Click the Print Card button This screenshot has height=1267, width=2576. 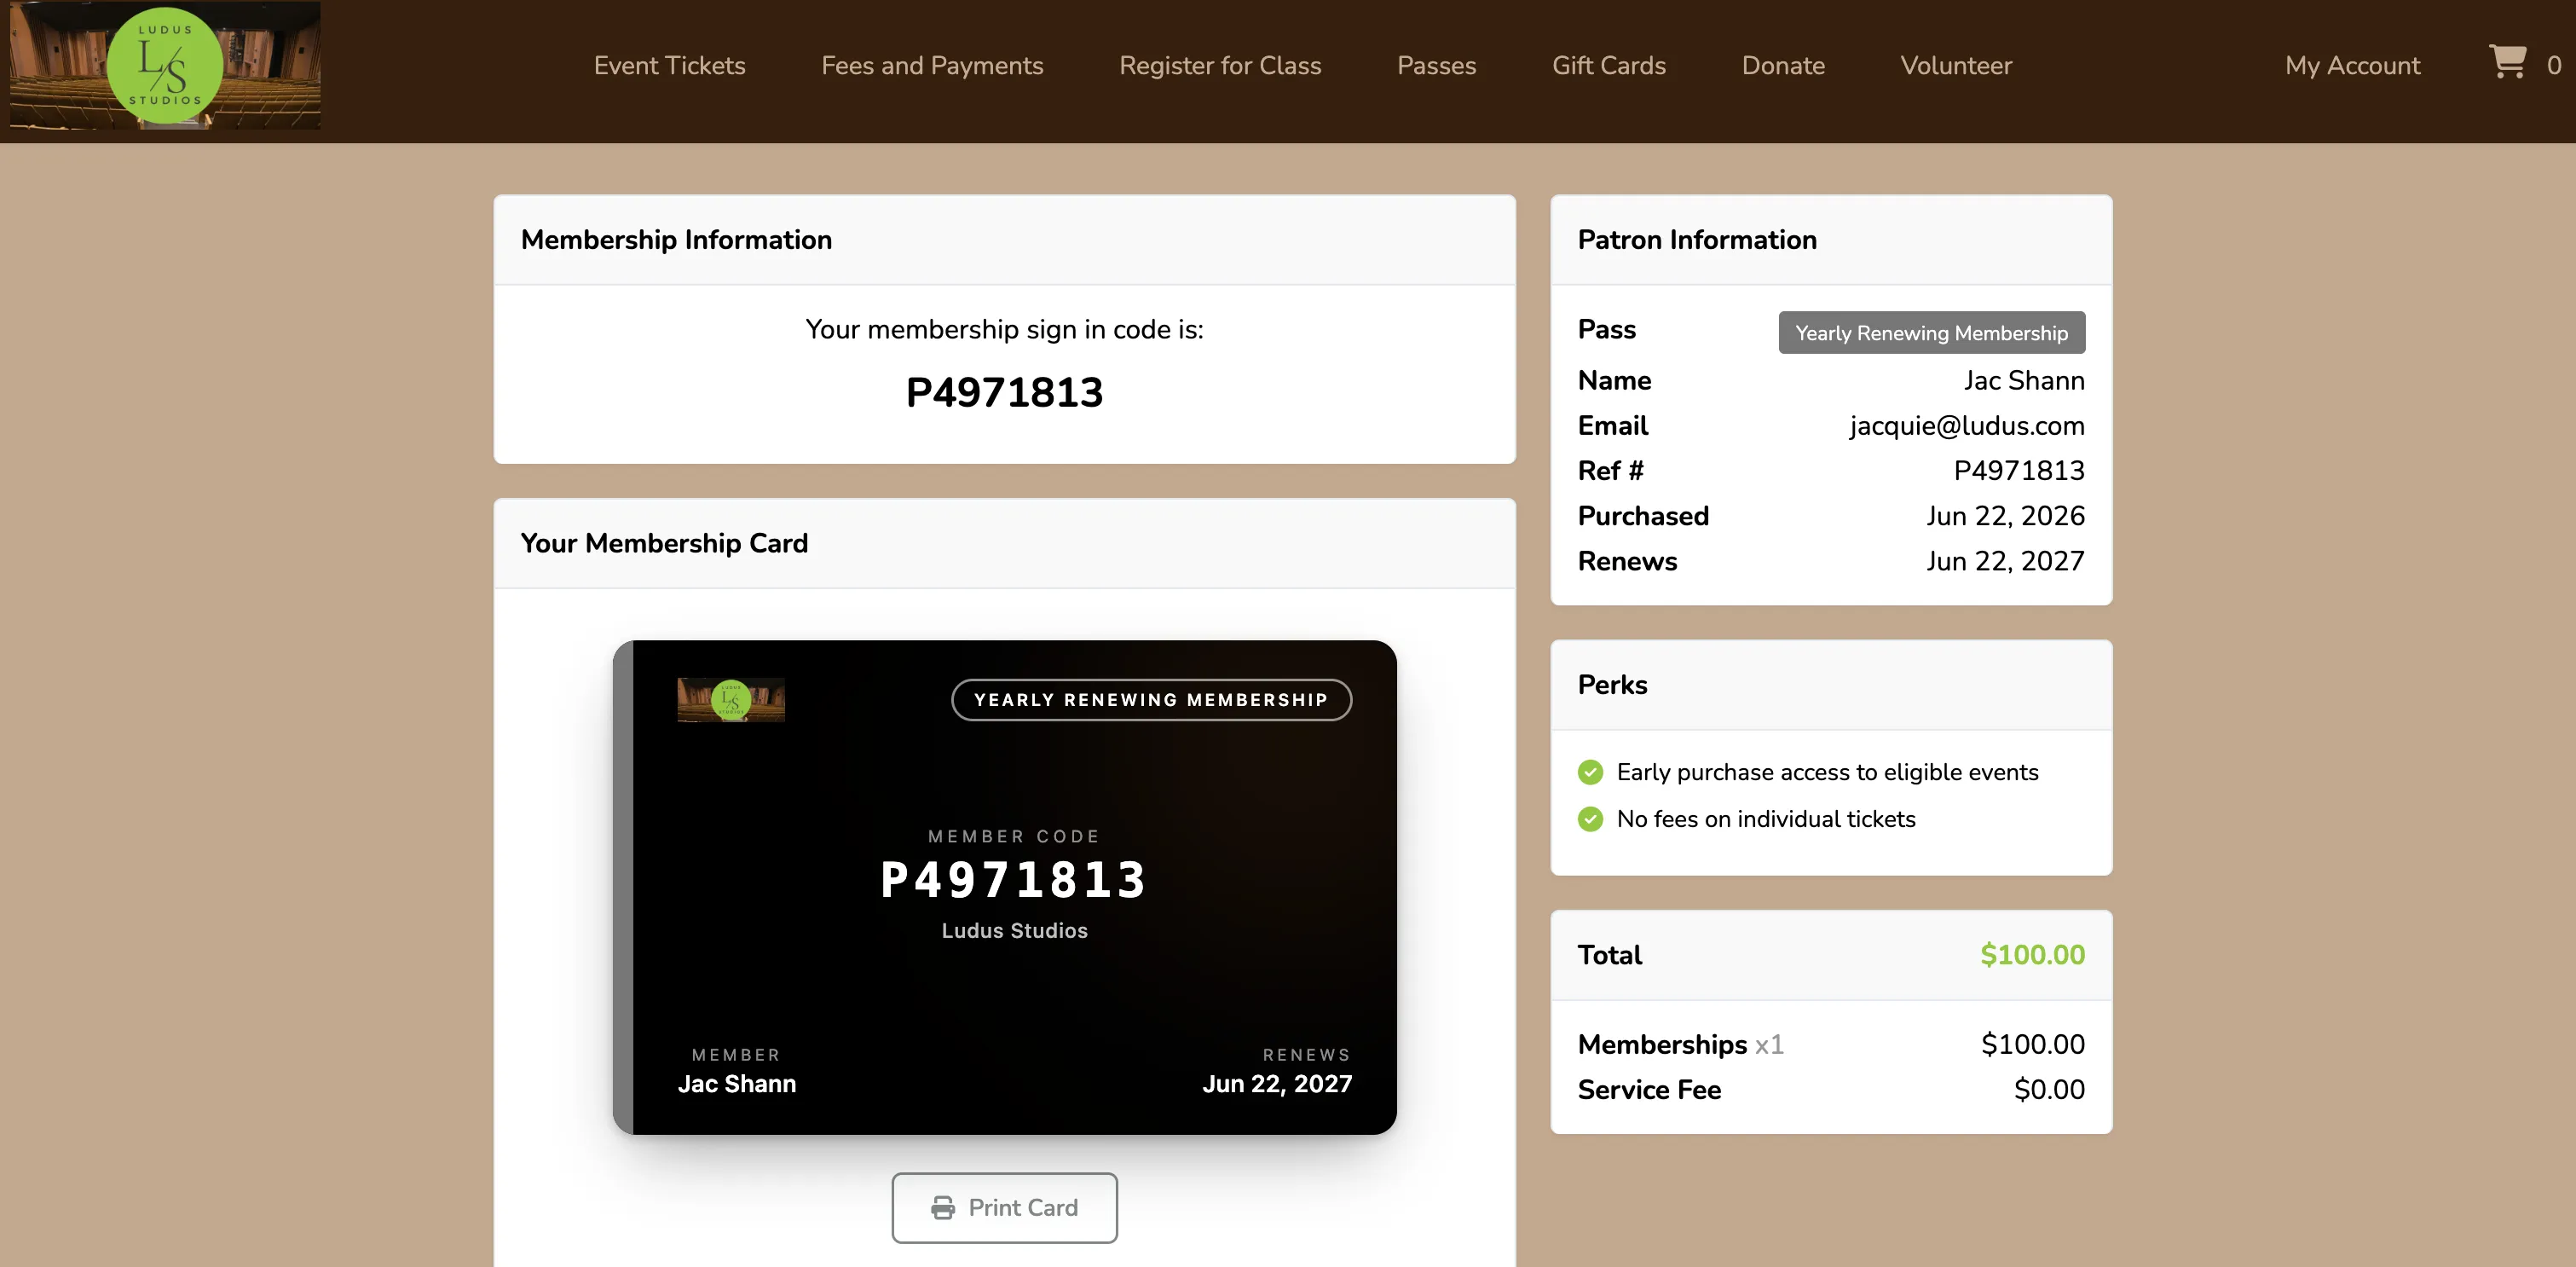point(1004,1207)
